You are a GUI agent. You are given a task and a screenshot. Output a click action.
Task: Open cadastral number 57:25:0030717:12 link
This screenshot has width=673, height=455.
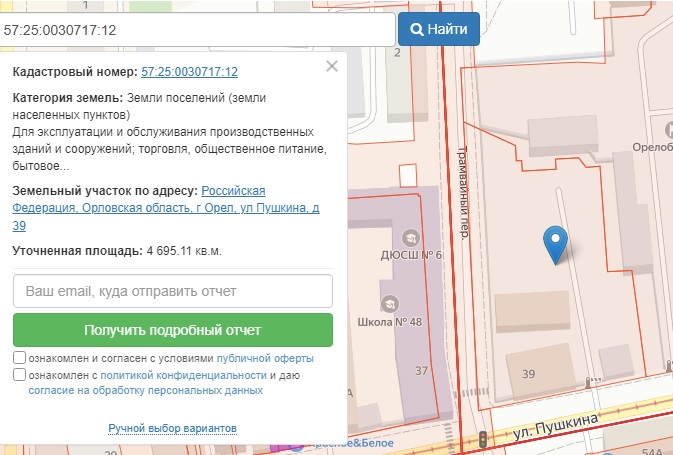coord(189,72)
